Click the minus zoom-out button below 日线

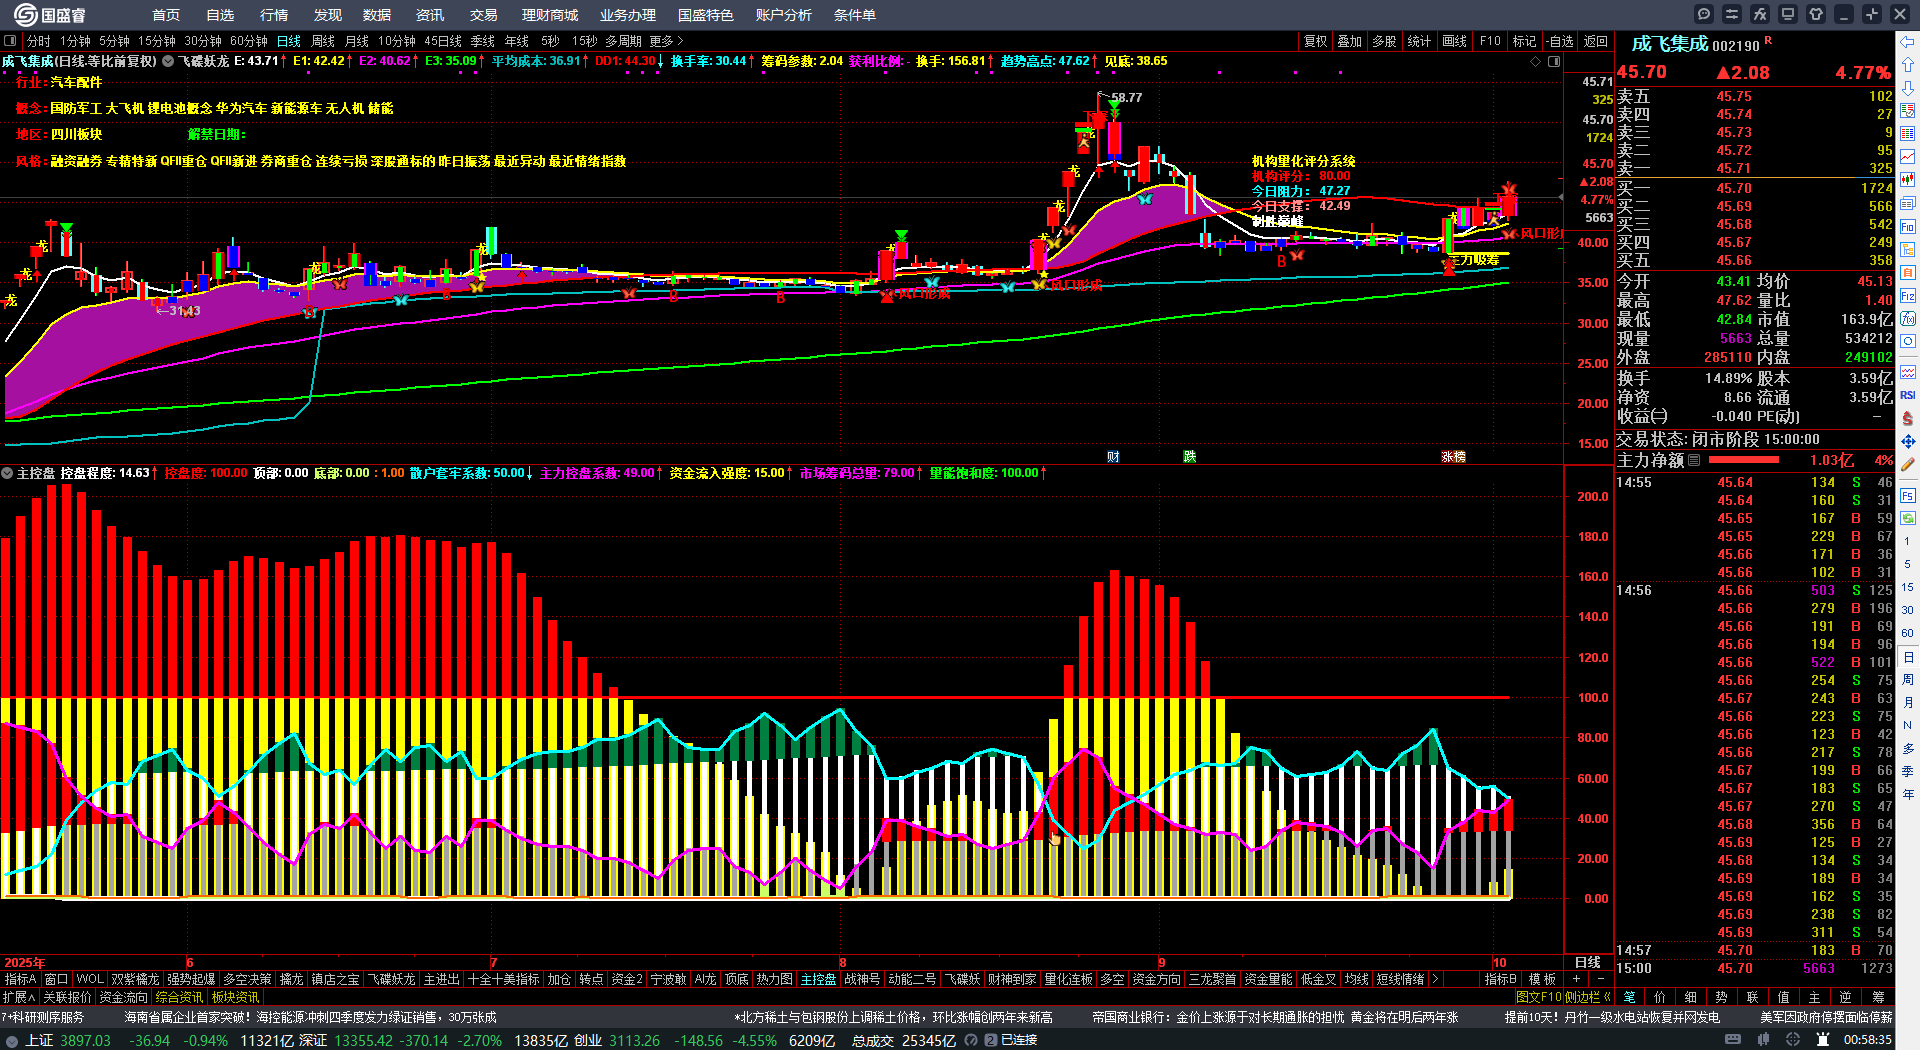[1601, 979]
